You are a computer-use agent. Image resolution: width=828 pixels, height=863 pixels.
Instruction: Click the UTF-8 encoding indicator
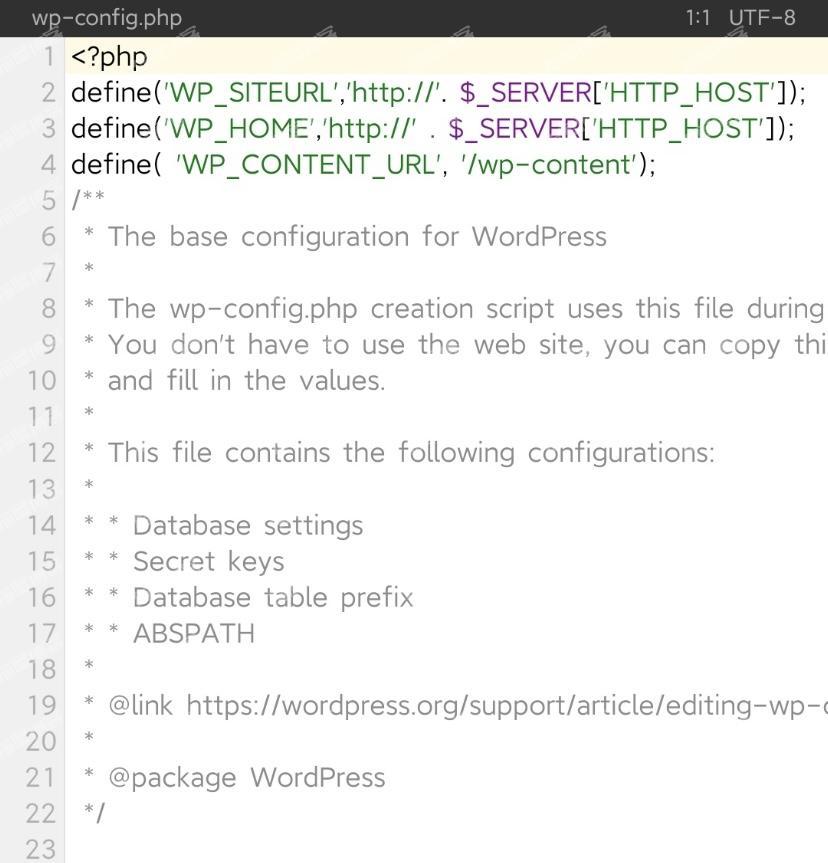click(x=762, y=18)
